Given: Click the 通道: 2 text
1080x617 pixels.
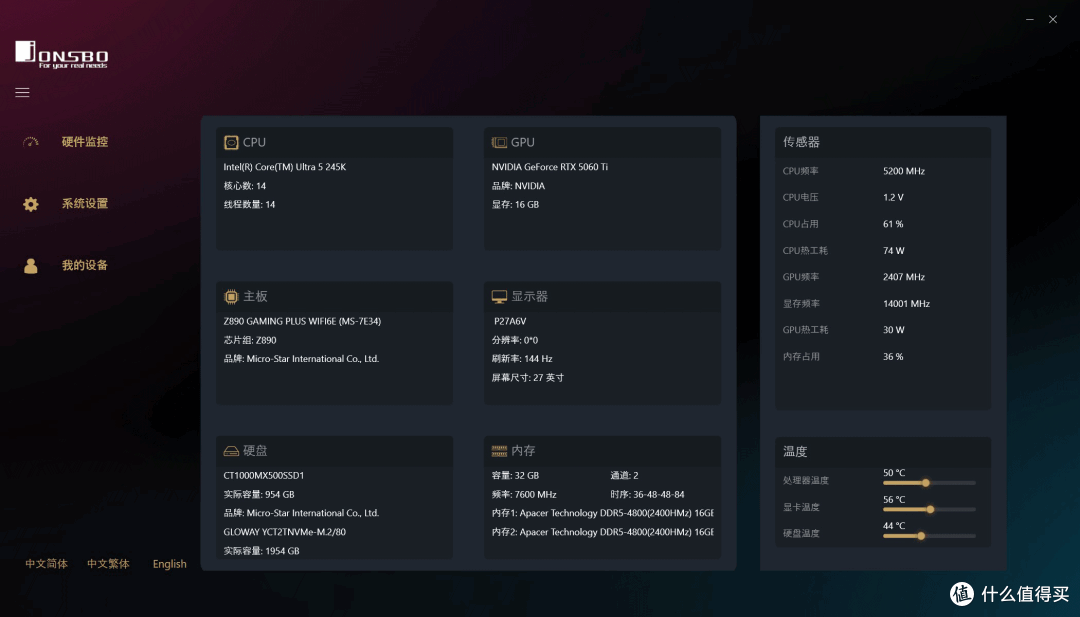Looking at the screenshot, I should (624, 476).
